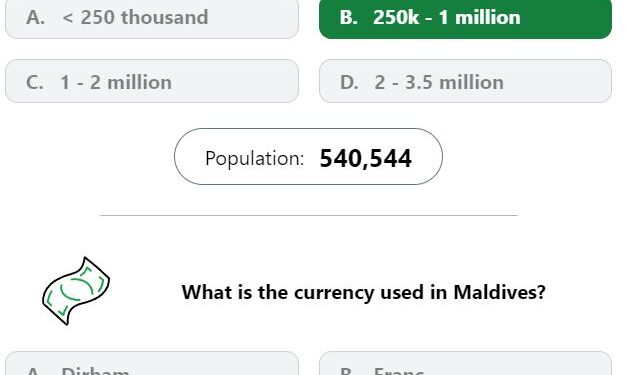Click the Maldives currency question text
627x375 pixels.
point(363,292)
